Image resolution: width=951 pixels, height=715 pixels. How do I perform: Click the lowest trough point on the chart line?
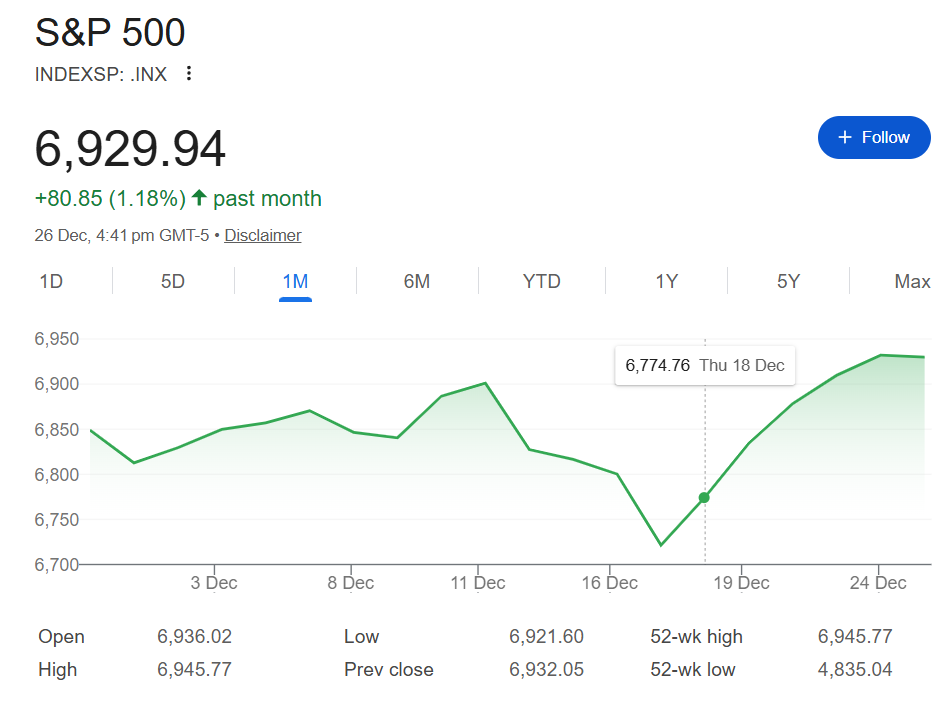pos(661,545)
